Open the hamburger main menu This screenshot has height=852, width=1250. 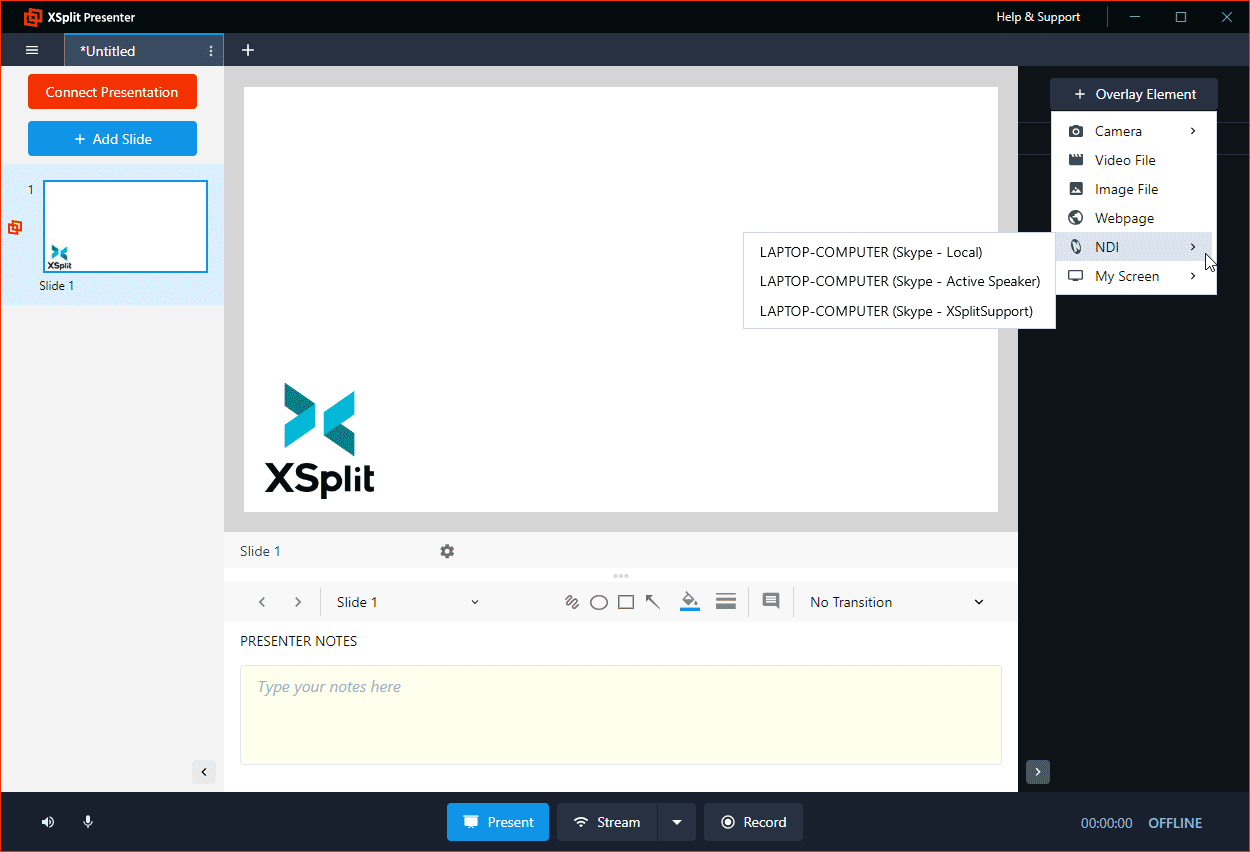(x=32, y=50)
